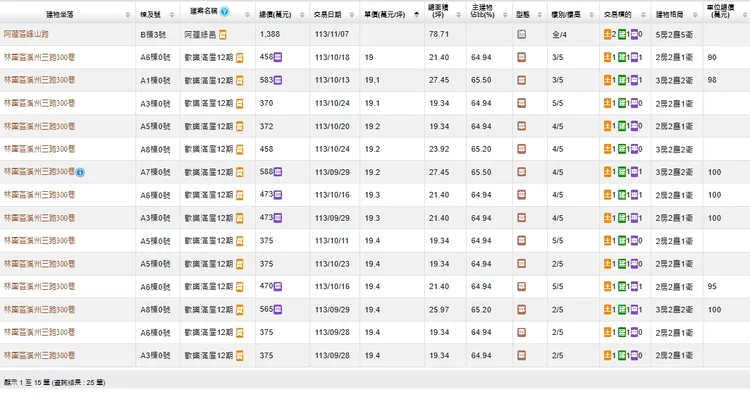Sort by 交易日期 using its sort arrows
Viewport: 750px width, 395px height.
pos(352,15)
